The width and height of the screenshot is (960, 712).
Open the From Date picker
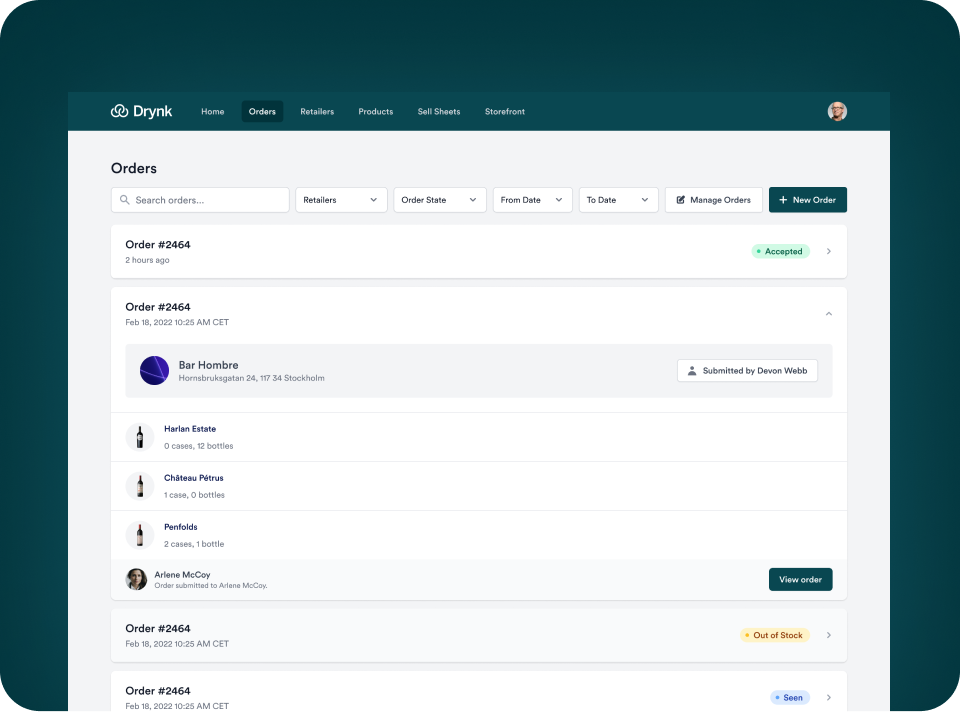point(533,200)
